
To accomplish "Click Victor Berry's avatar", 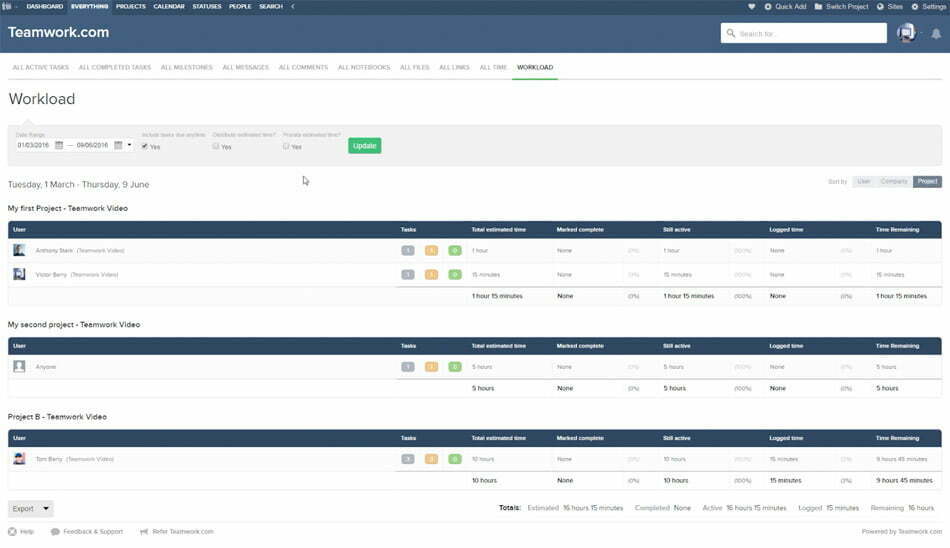I will (x=19, y=274).
